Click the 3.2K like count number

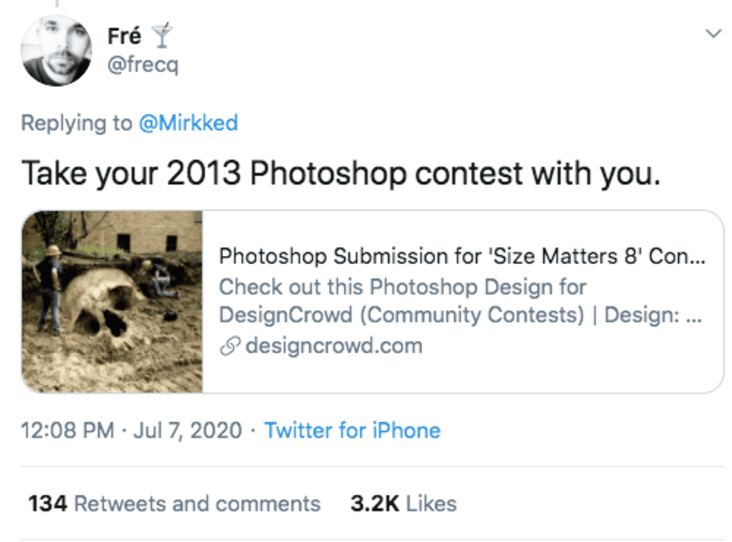tap(375, 504)
